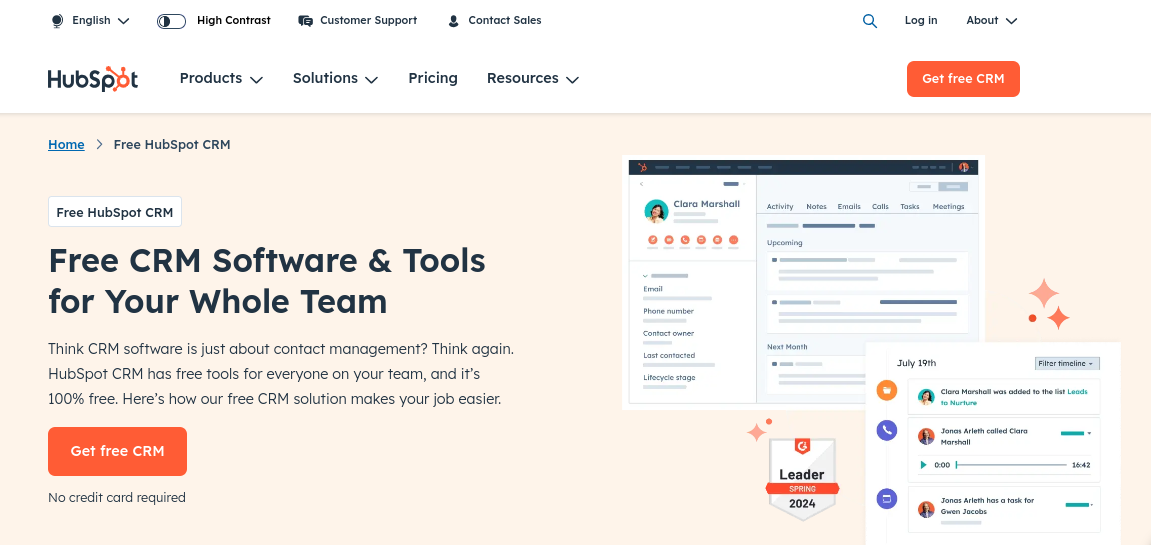Image resolution: width=1151 pixels, height=545 pixels.
Task: Open the search magnifier icon
Action: pyautogui.click(x=870, y=21)
